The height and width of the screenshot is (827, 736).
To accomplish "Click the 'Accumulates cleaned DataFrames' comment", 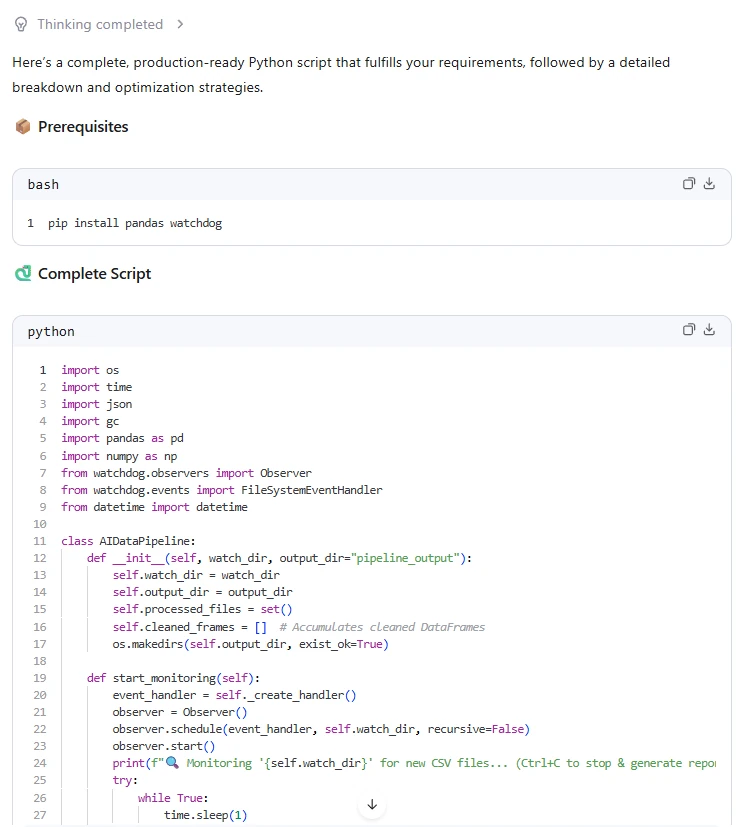I will click(x=382, y=627).
